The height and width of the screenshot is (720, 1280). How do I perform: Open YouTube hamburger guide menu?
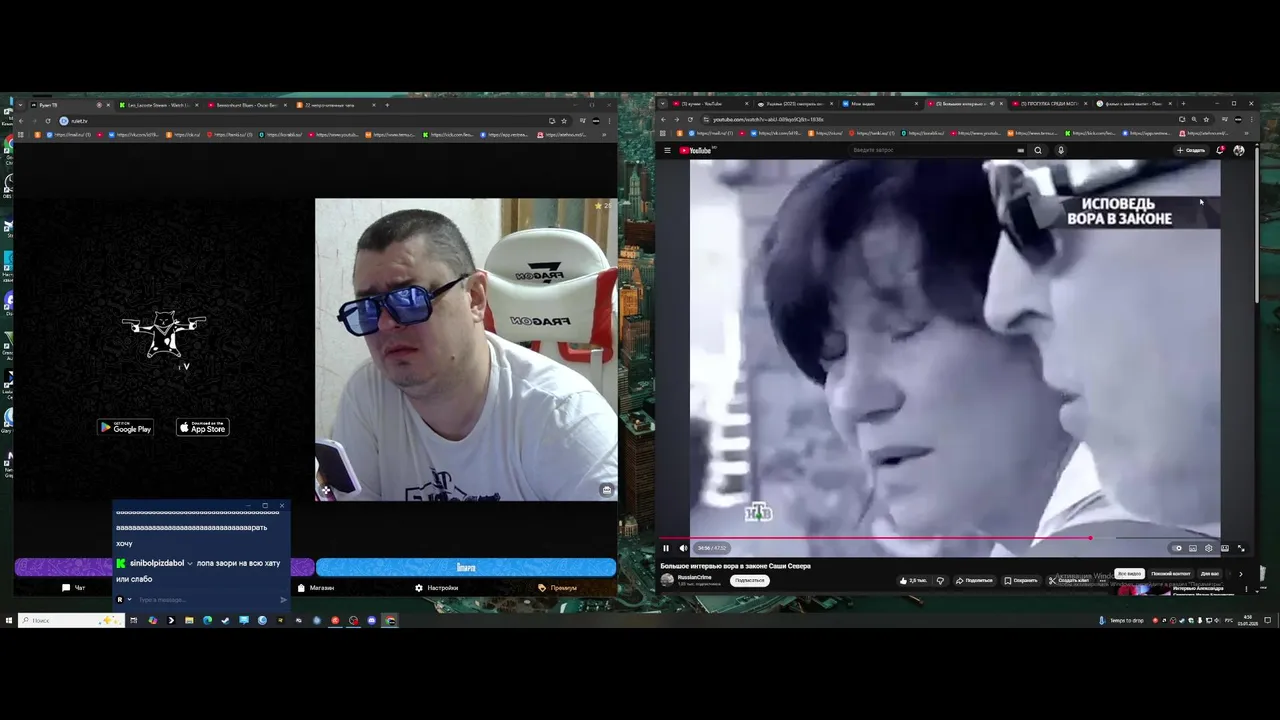(667, 150)
